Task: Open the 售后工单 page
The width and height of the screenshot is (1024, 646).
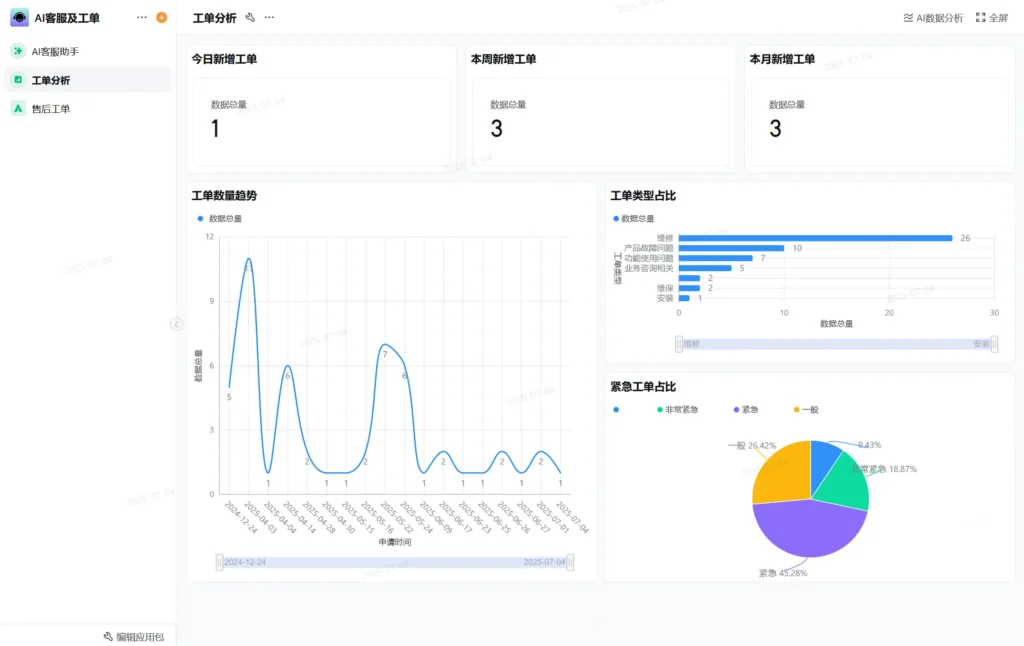Action: click(x=51, y=109)
